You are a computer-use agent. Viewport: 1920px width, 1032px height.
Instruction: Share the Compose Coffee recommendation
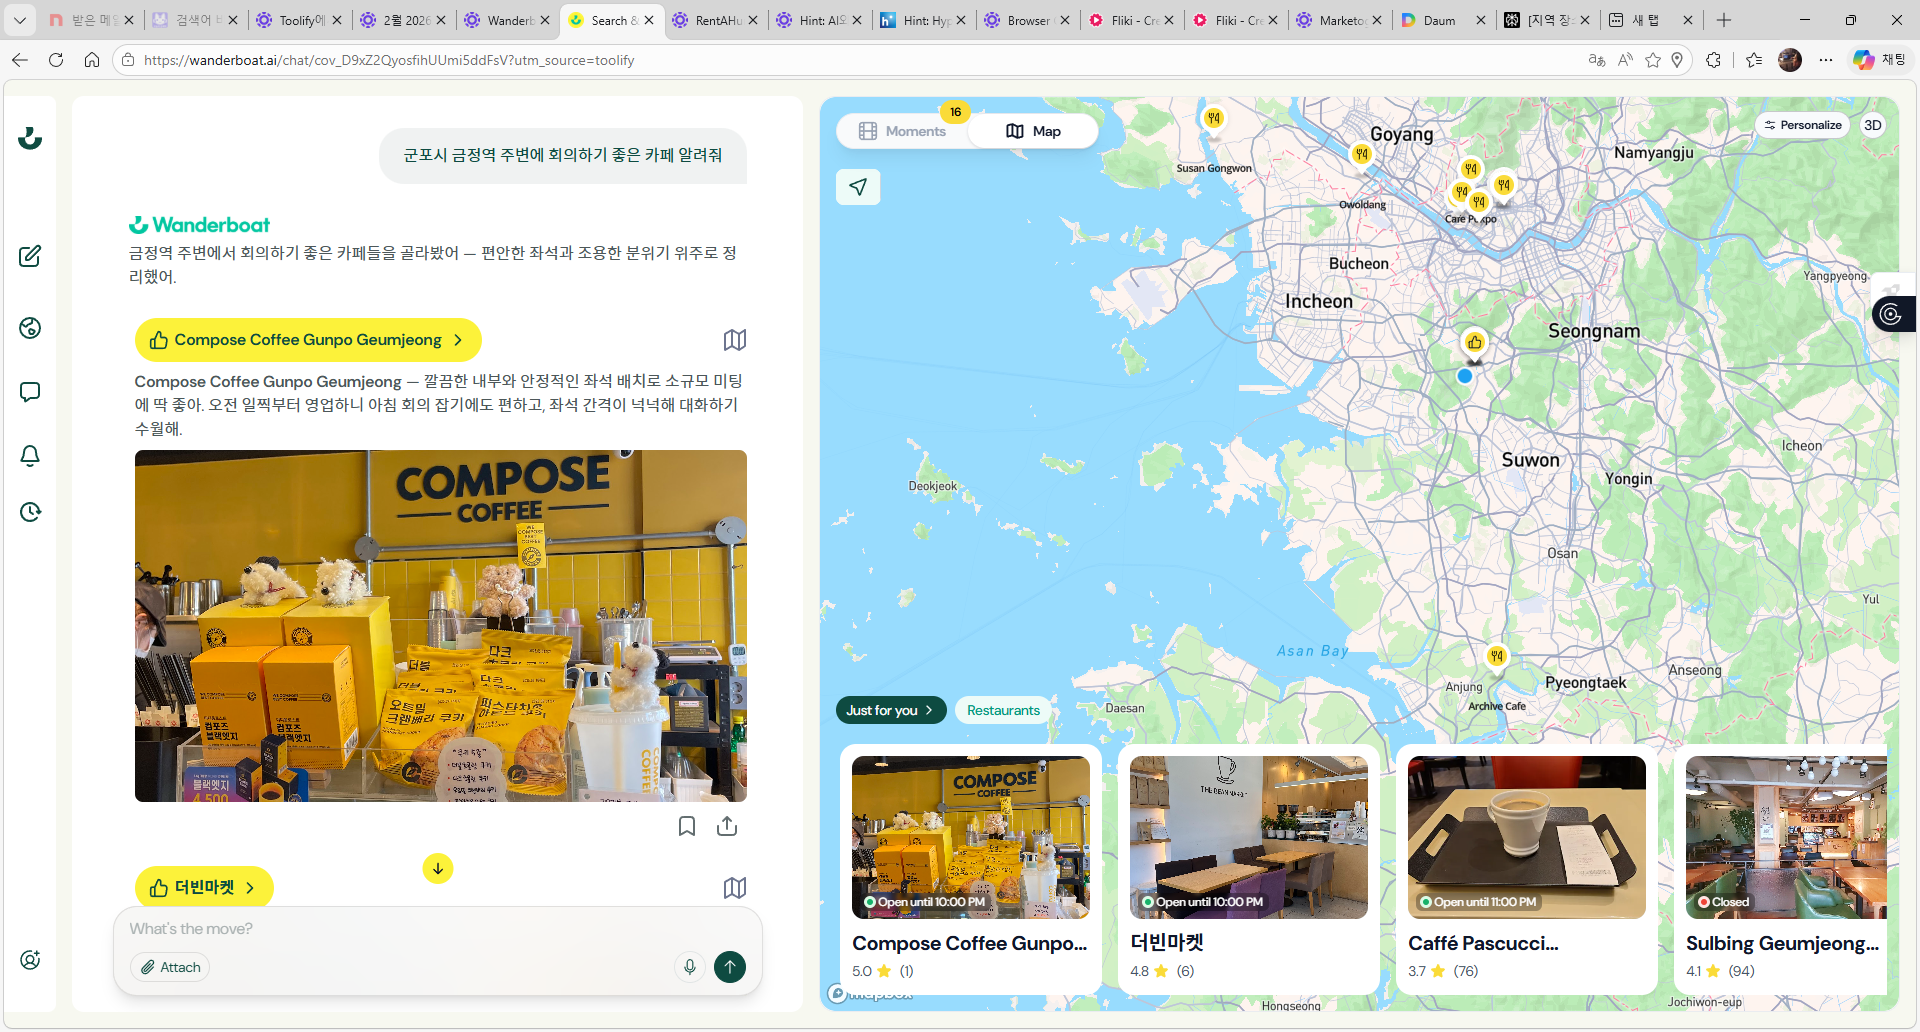tap(727, 826)
